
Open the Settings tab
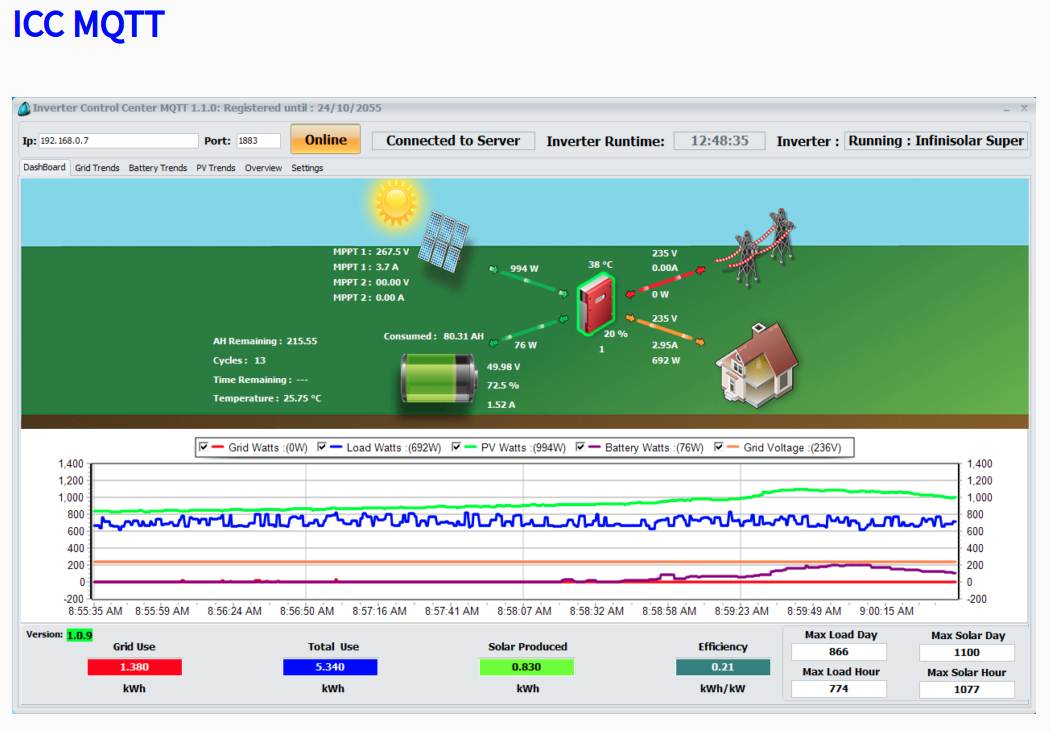pos(306,167)
